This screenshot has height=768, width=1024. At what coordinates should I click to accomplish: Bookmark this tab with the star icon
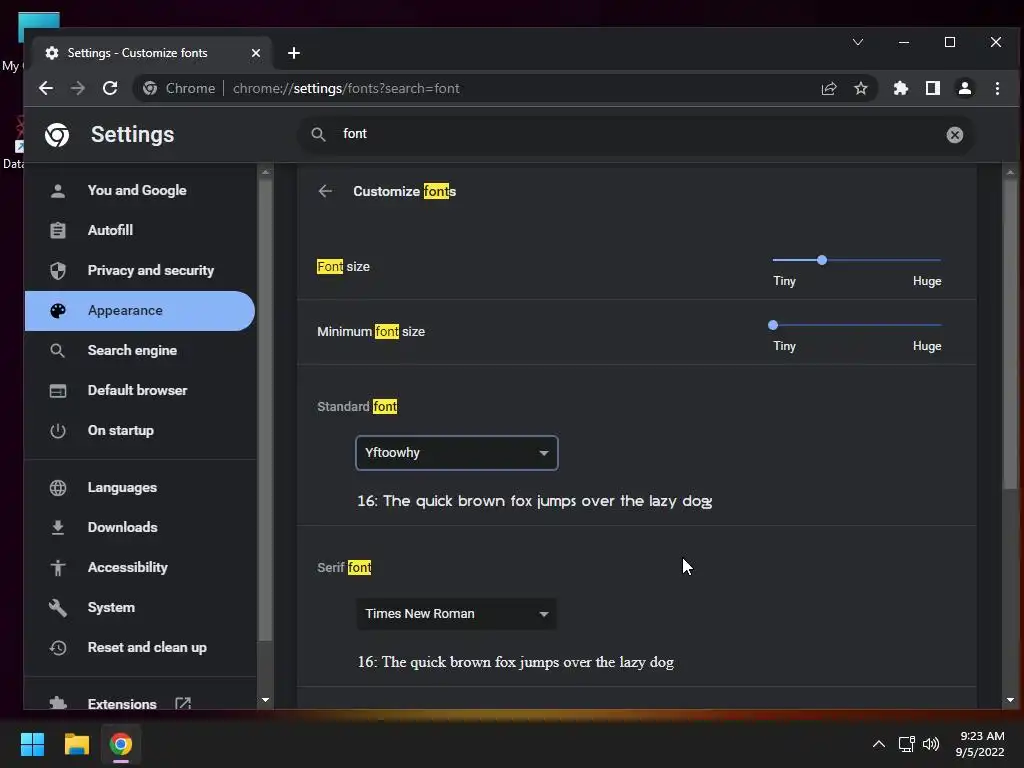tap(861, 88)
